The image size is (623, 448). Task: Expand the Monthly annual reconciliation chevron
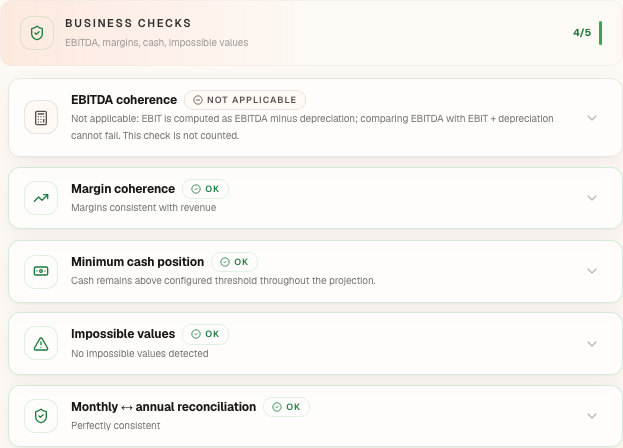click(592, 416)
